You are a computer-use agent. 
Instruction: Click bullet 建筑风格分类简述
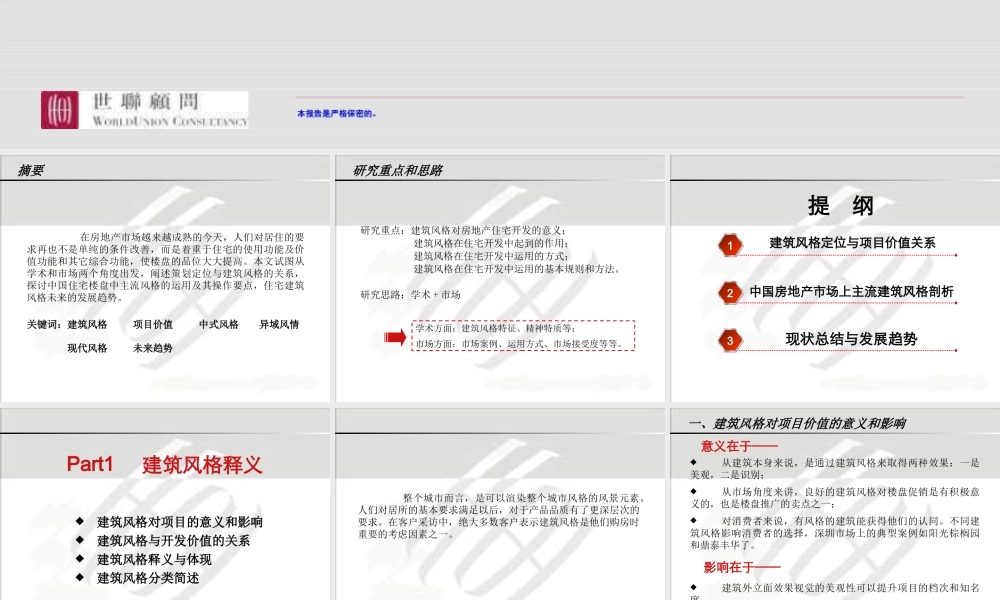[x=148, y=578]
